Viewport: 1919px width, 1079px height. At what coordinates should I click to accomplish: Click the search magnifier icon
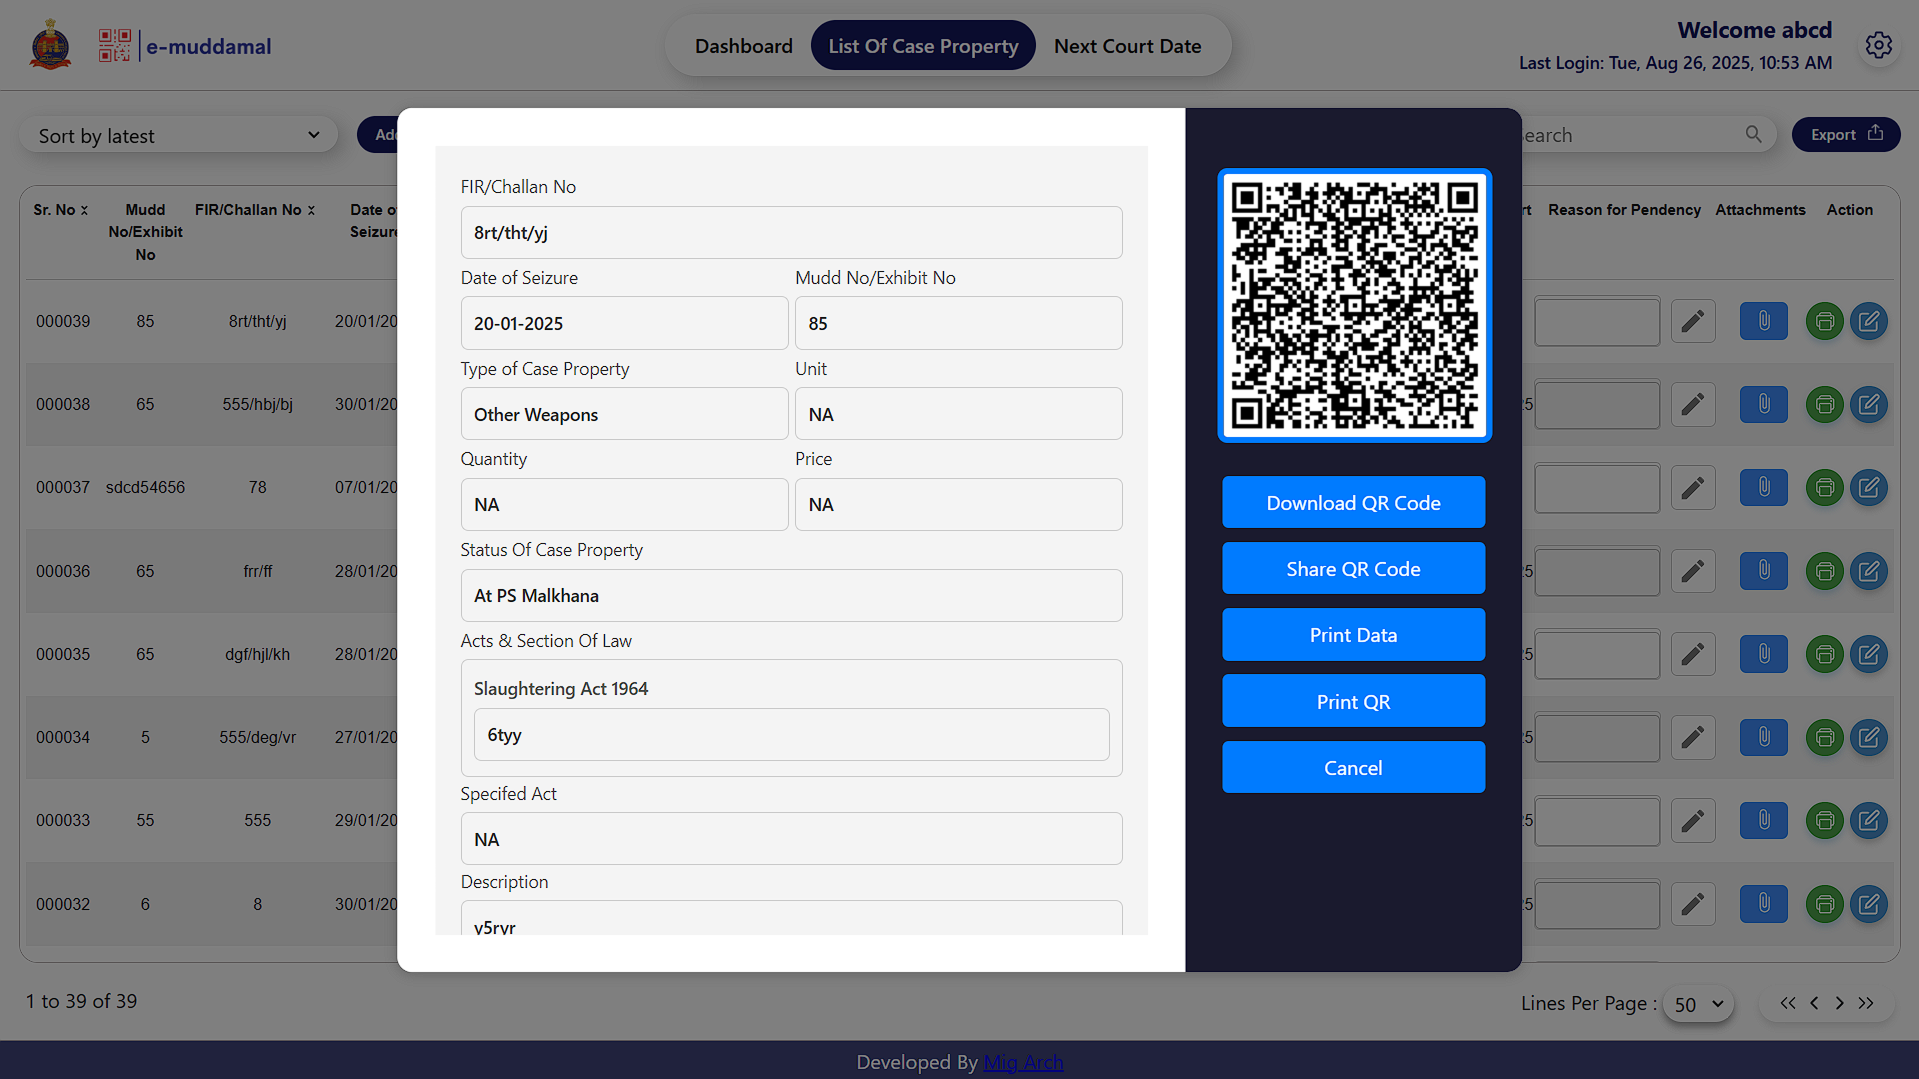(x=1753, y=134)
